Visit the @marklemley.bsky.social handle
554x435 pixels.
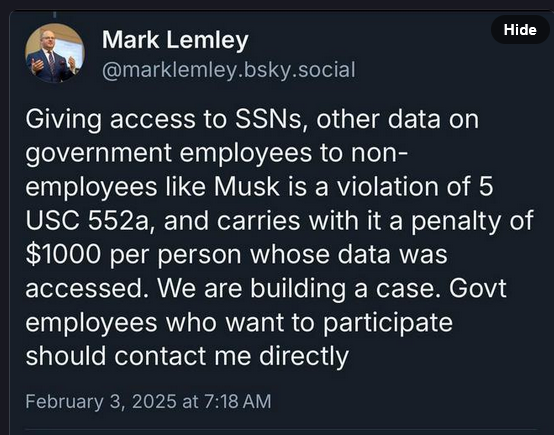[x=229, y=70]
